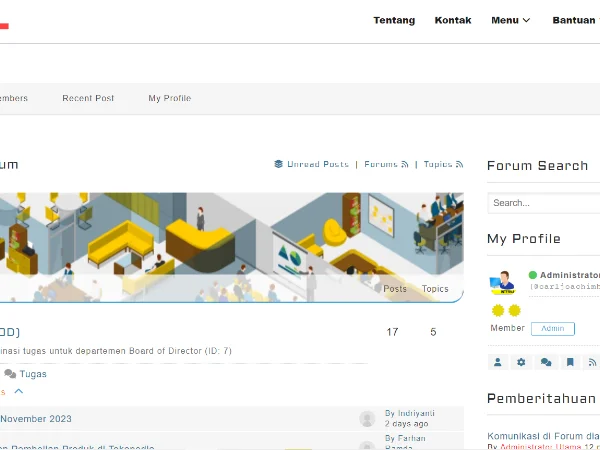Click the Forum Search input field
The image size is (600, 450).
tap(543, 203)
